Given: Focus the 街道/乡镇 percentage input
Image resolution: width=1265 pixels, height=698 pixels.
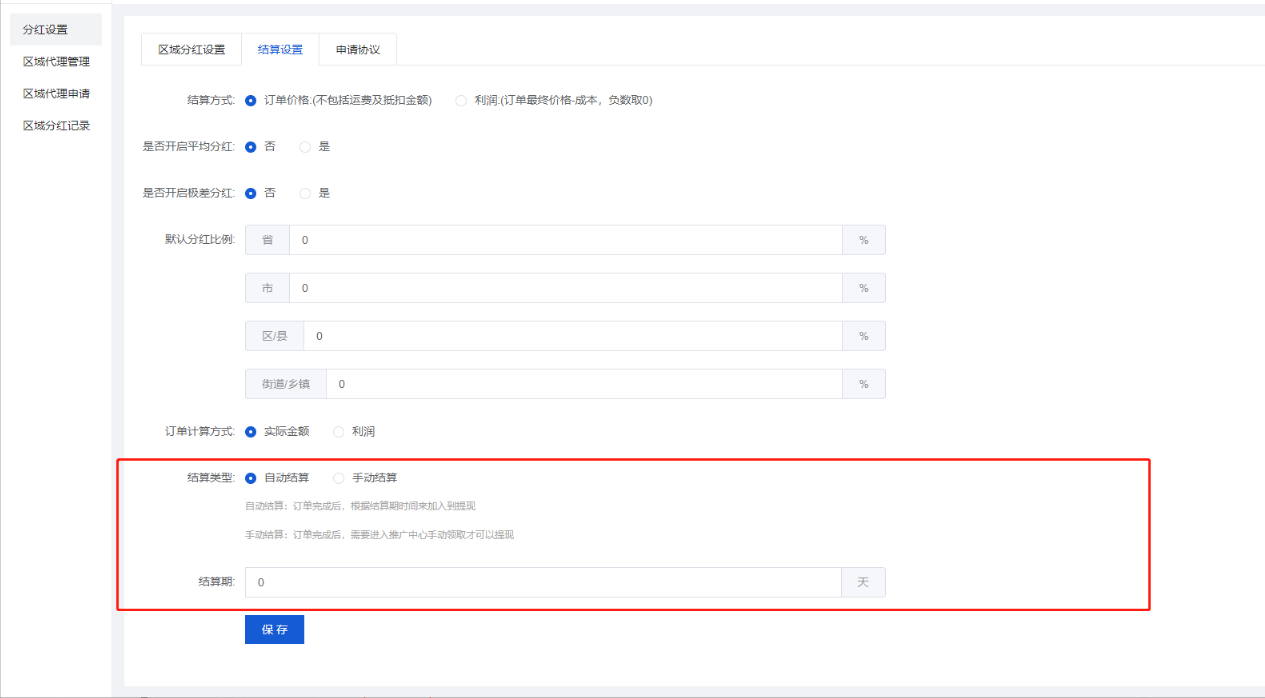Looking at the screenshot, I should point(584,384).
